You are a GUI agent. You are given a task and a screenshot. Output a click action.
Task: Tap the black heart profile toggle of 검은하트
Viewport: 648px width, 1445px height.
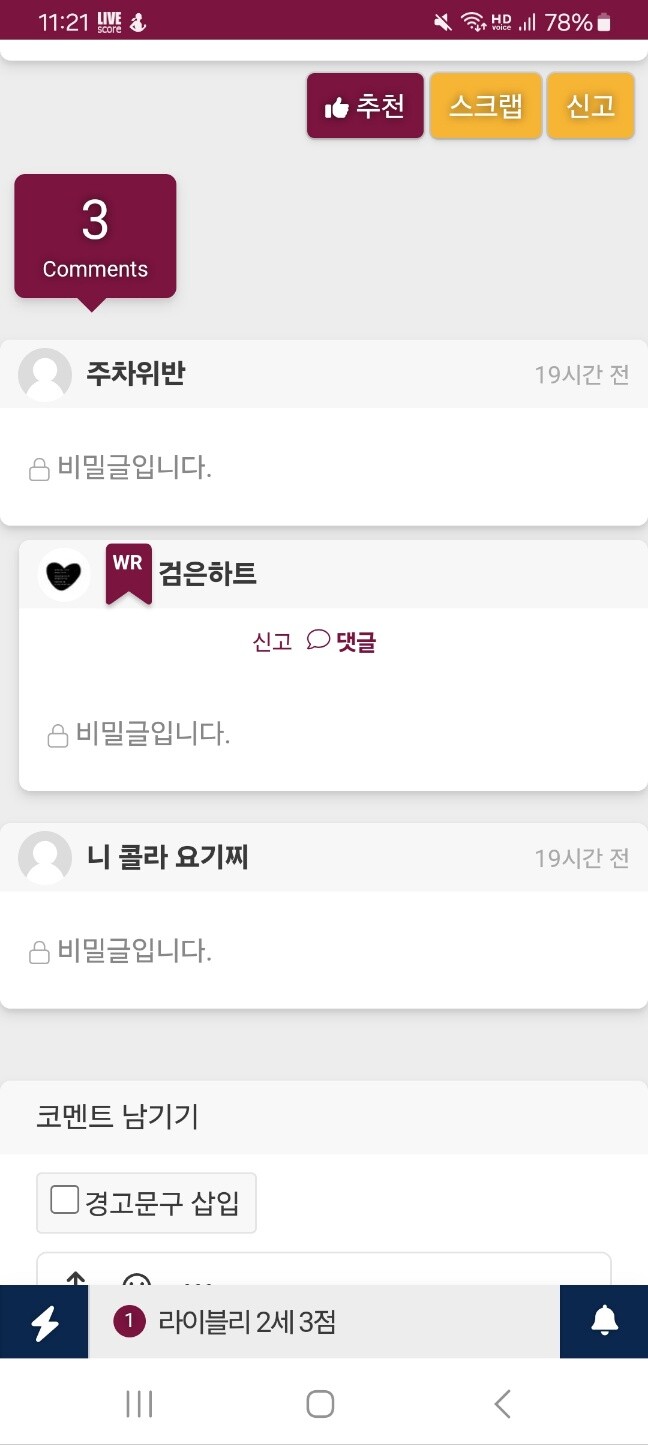pos(63,573)
